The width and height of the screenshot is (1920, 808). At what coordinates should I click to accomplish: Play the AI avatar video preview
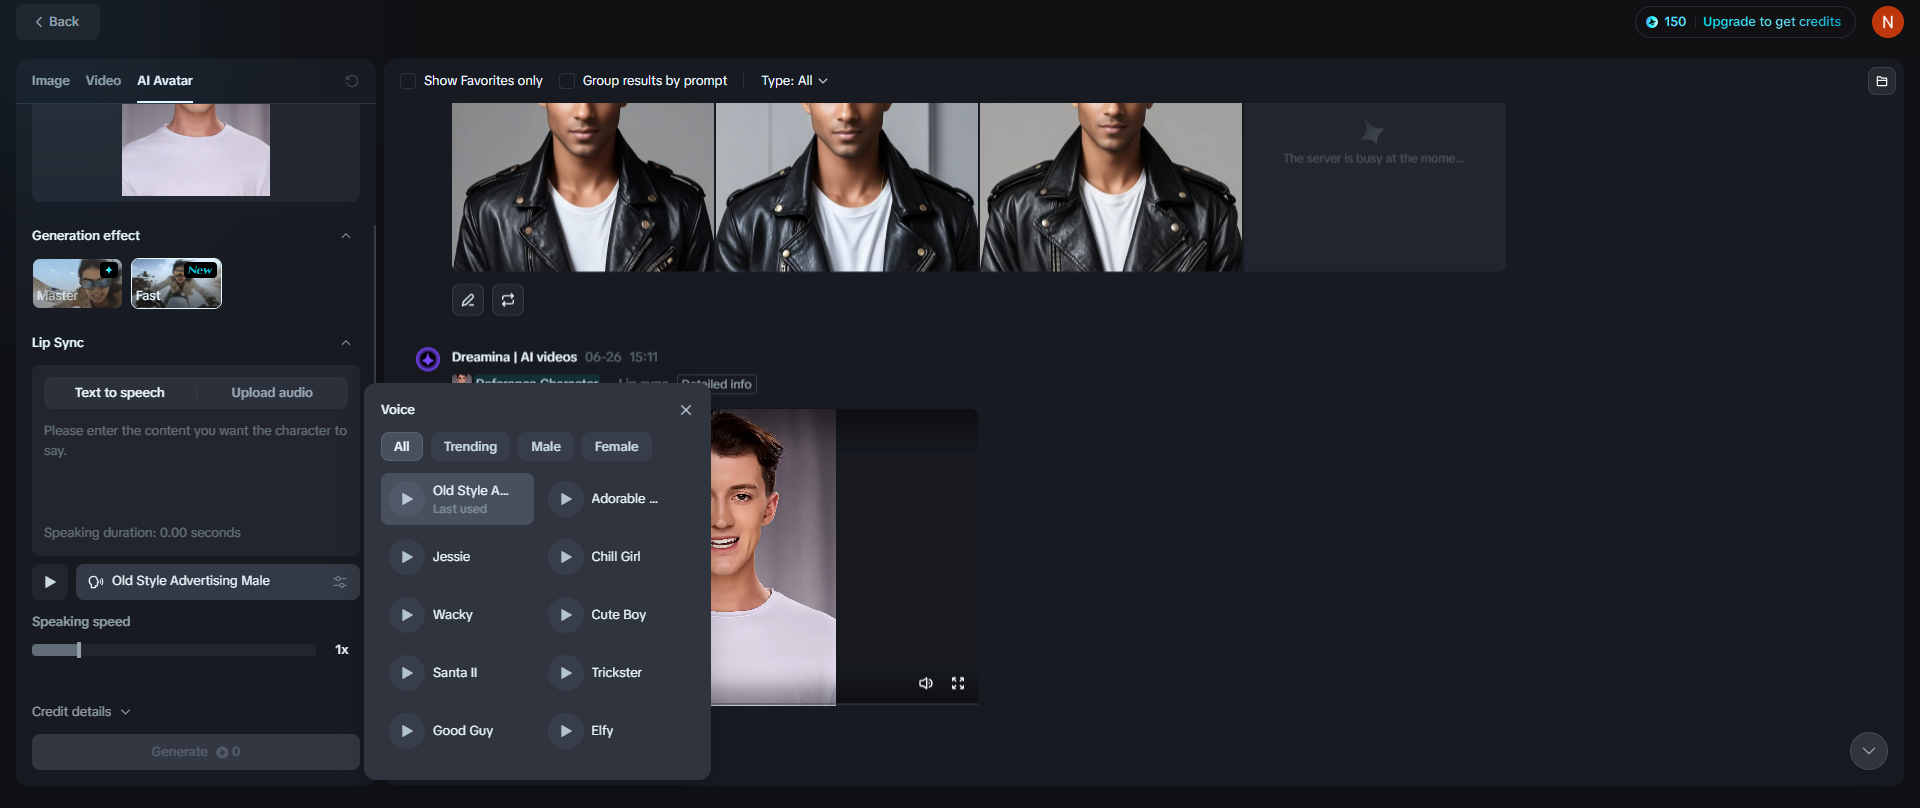point(844,557)
